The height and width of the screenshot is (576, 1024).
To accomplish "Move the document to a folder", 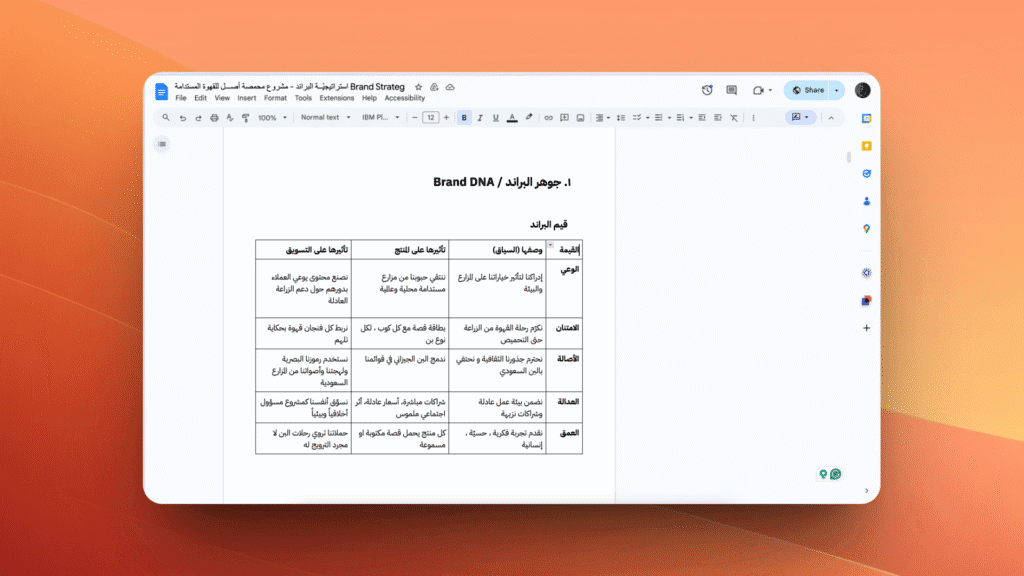I will pyautogui.click(x=434, y=87).
